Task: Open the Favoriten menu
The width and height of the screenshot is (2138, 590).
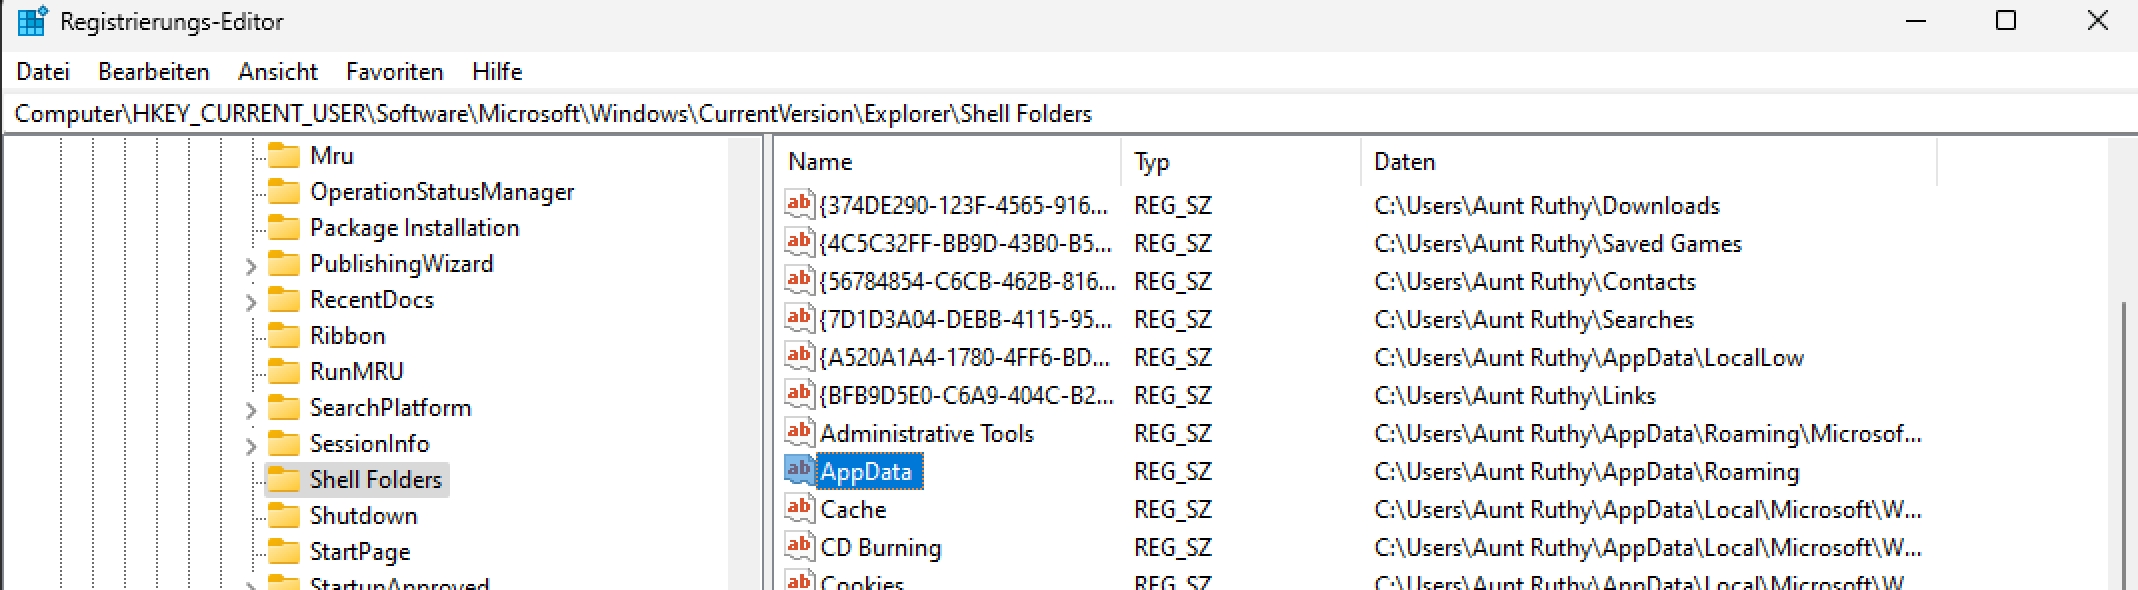Action: [394, 72]
